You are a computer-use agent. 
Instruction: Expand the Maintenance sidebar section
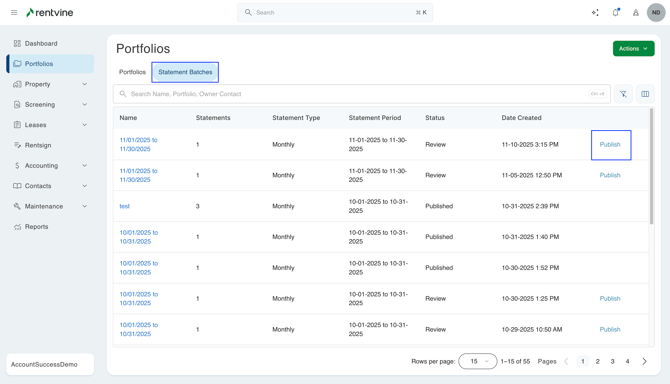coord(85,206)
